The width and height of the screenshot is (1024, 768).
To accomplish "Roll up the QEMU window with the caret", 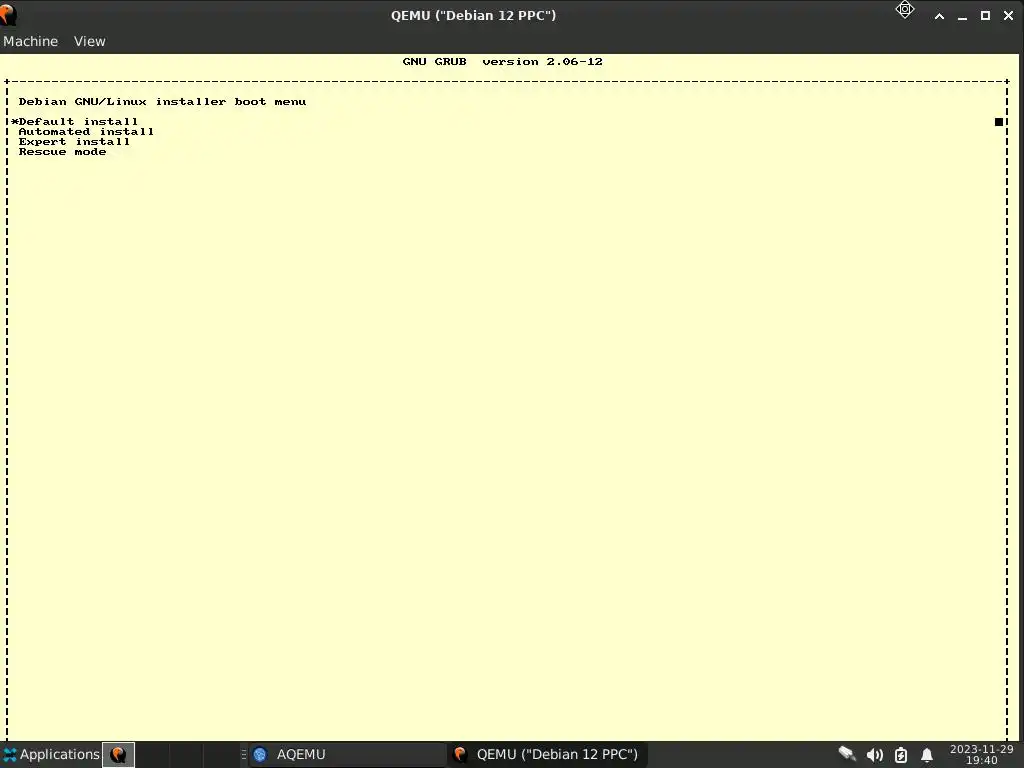I will pyautogui.click(x=939, y=16).
